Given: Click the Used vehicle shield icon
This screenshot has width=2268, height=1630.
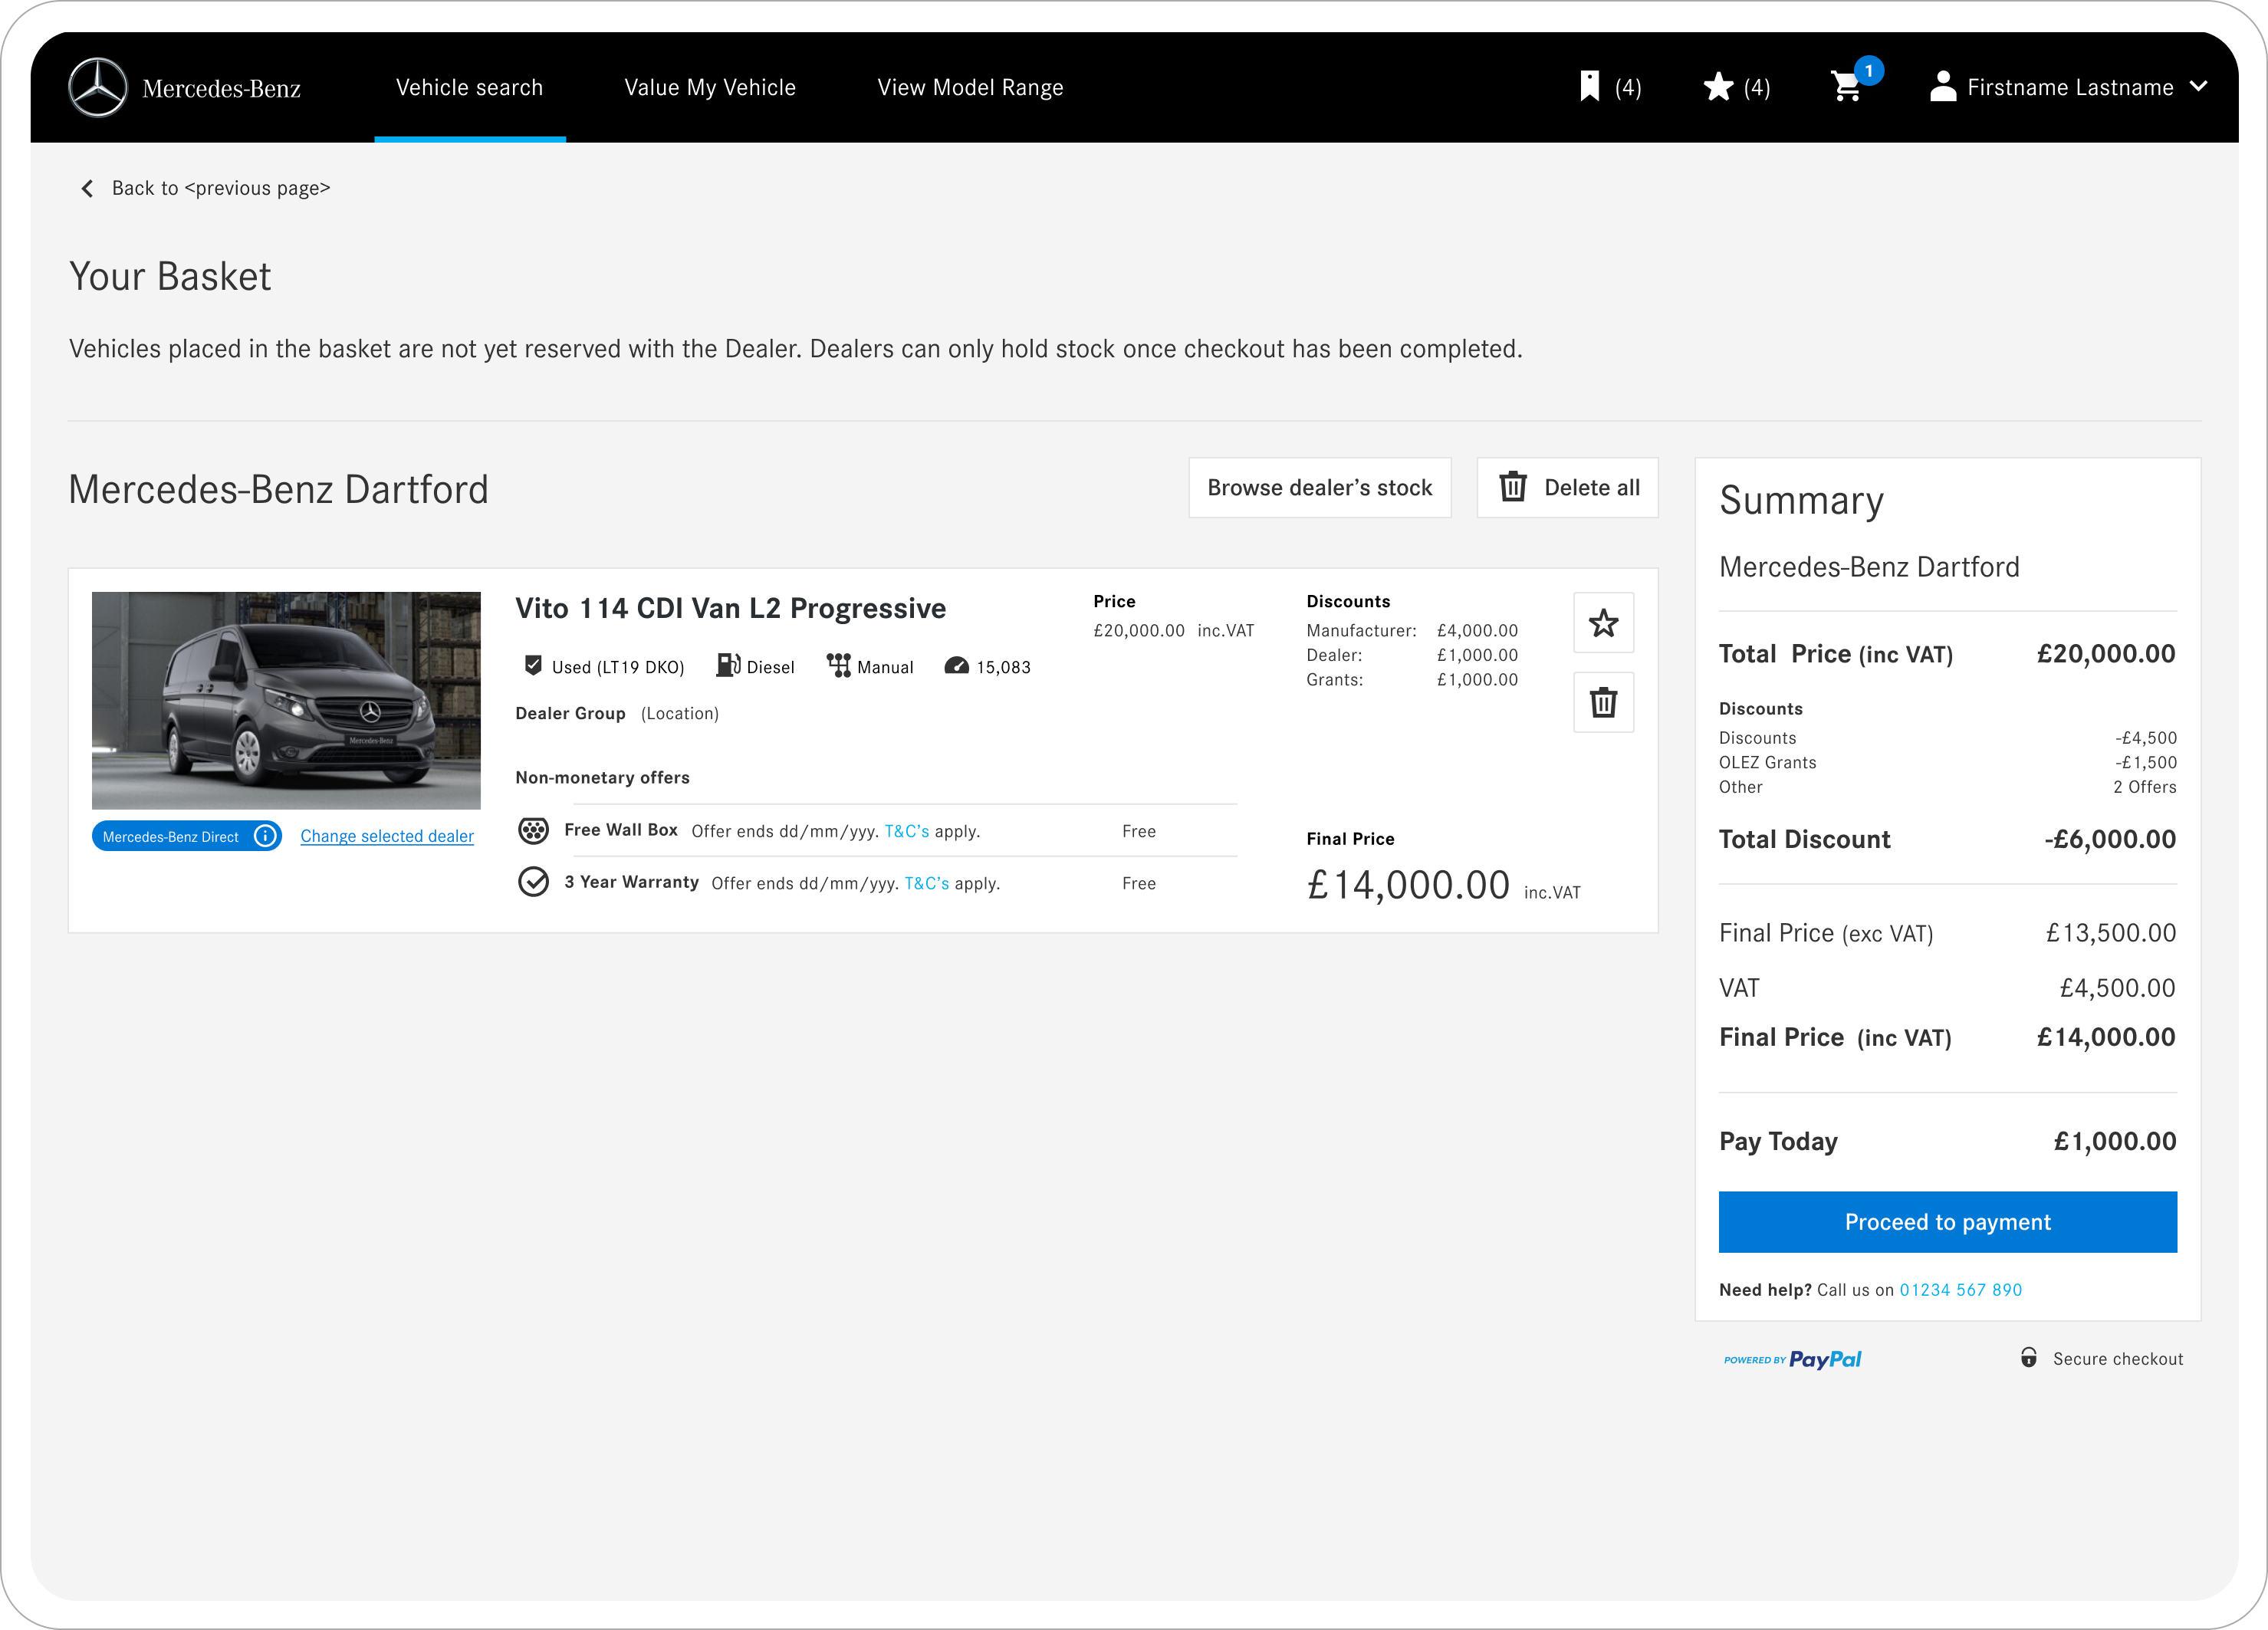Looking at the screenshot, I should 534,665.
